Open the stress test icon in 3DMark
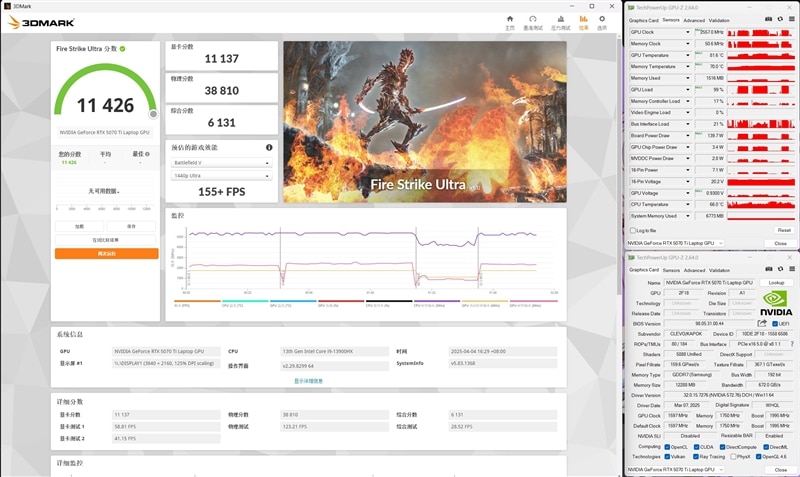 (560, 19)
